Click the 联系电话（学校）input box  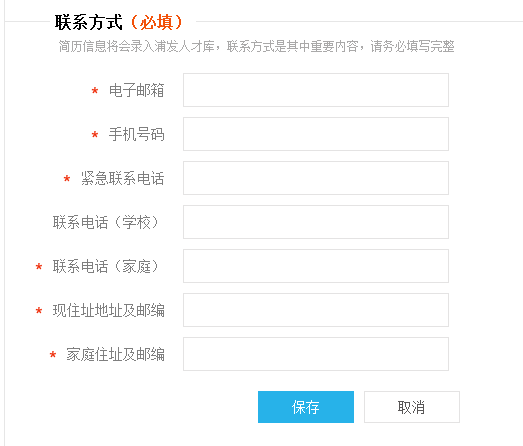pos(316,222)
